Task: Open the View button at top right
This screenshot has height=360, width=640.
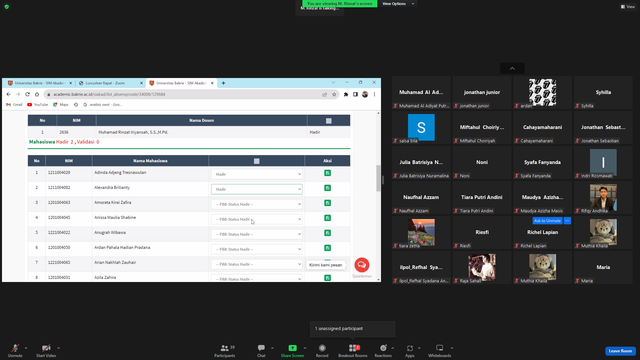Action: [628, 7]
